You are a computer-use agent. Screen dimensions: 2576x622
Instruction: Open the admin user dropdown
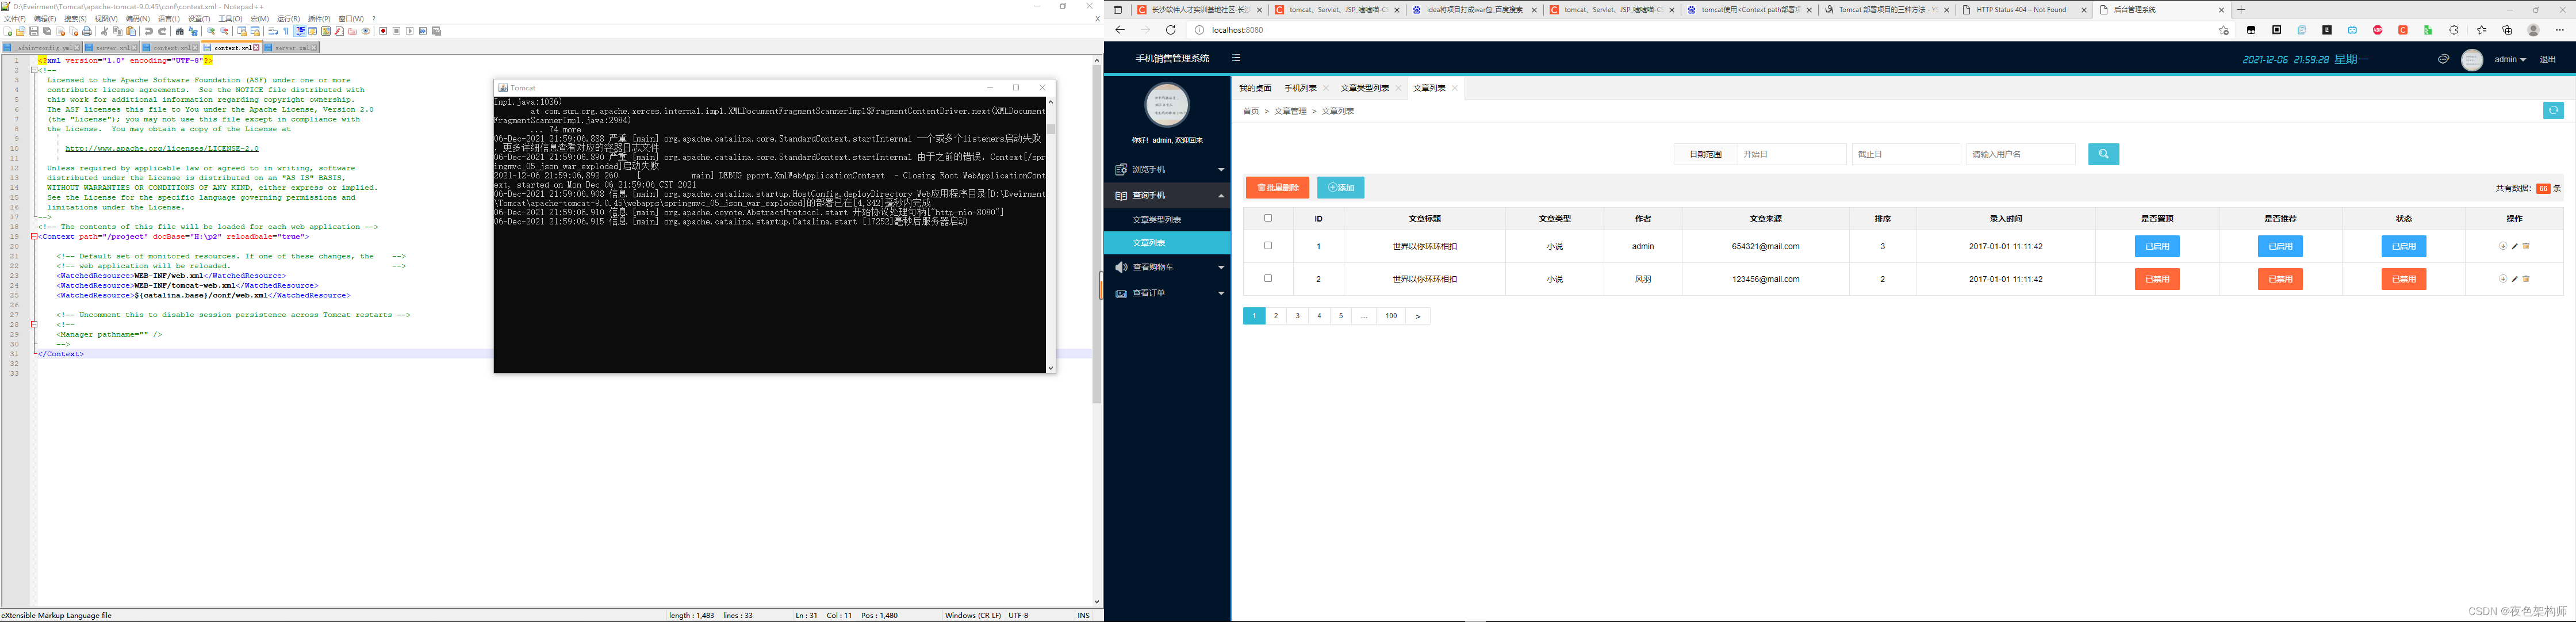click(x=2509, y=60)
